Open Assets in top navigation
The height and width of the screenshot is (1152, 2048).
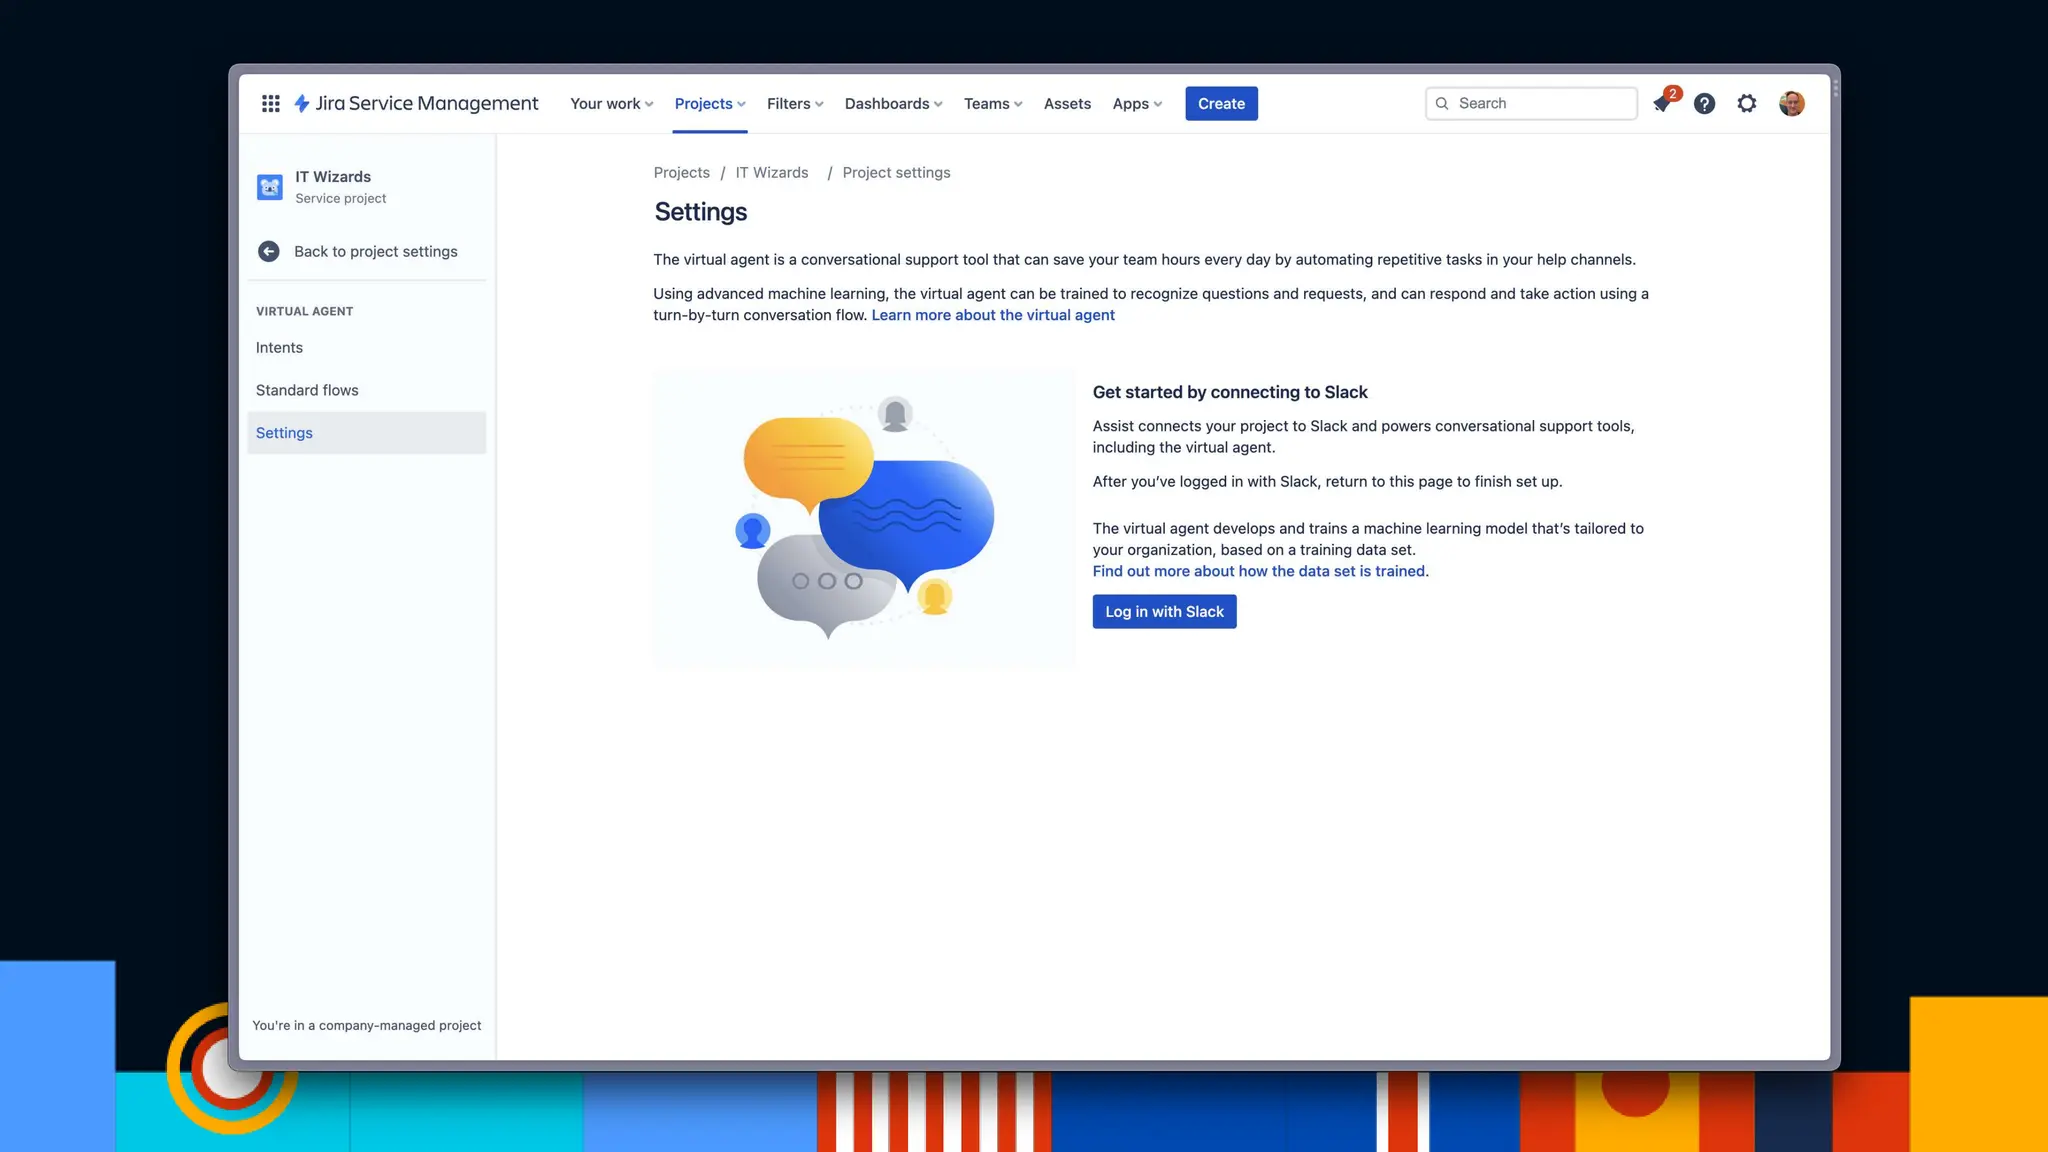point(1067,103)
